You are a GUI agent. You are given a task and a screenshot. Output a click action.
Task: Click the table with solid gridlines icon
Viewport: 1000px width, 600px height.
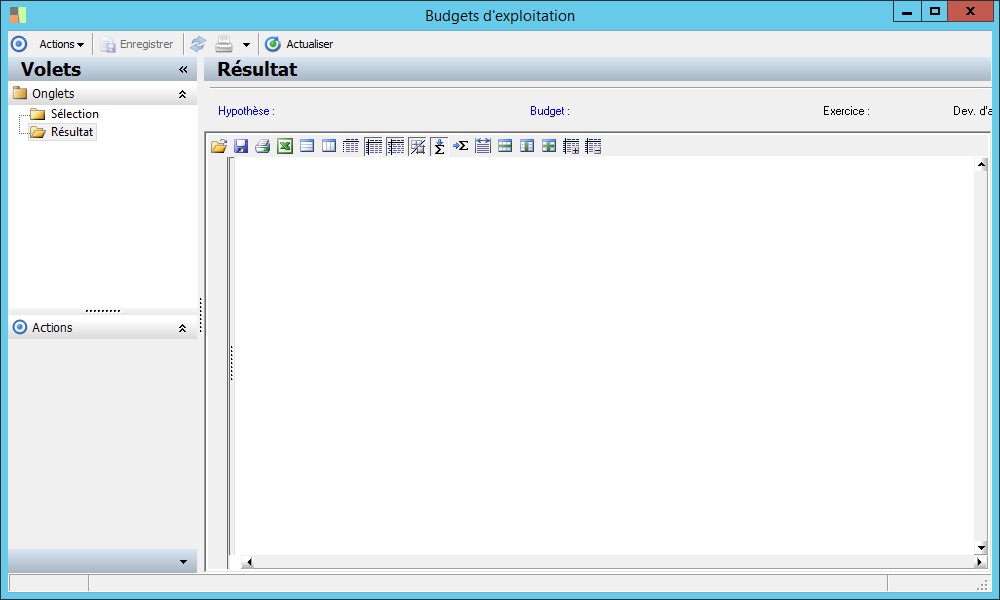point(373,146)
